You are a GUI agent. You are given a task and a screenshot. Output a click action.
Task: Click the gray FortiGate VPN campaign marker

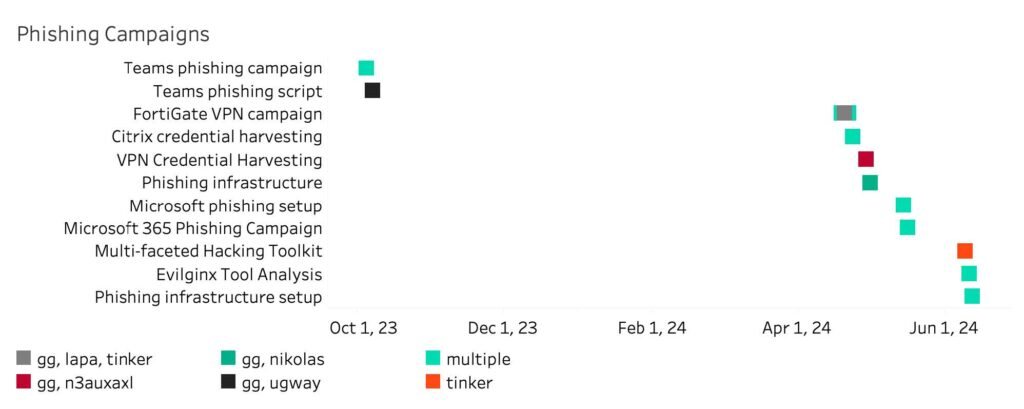point(844,113)
